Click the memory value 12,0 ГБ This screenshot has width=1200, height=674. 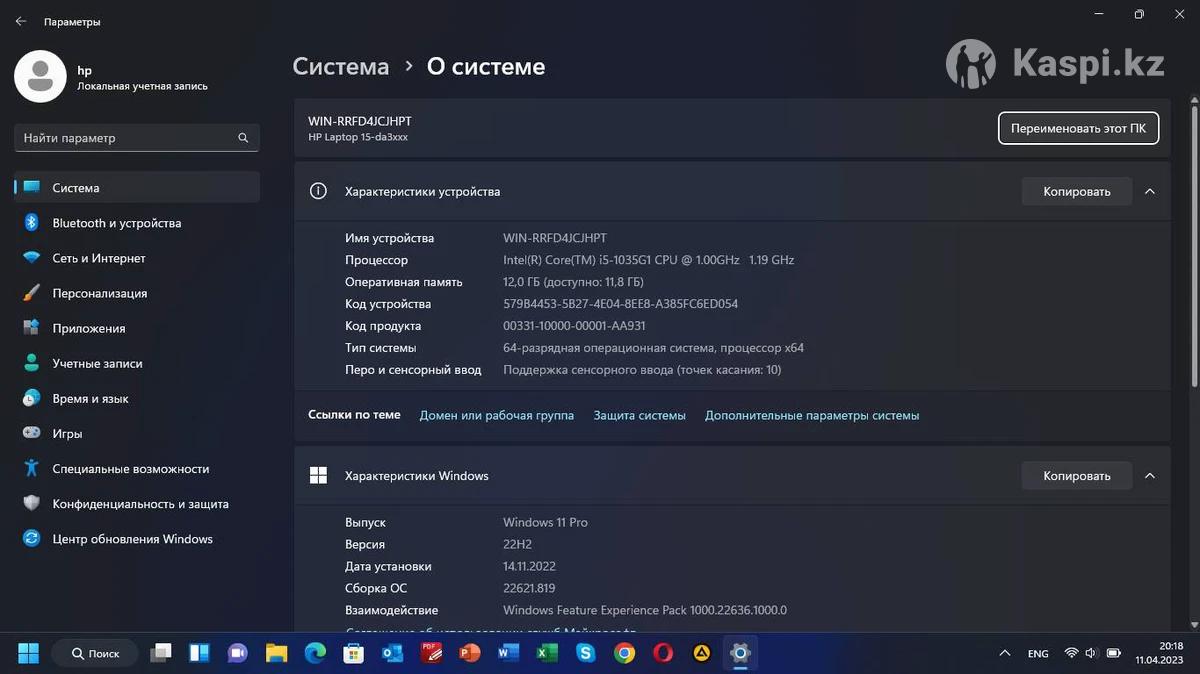point(573,282)
